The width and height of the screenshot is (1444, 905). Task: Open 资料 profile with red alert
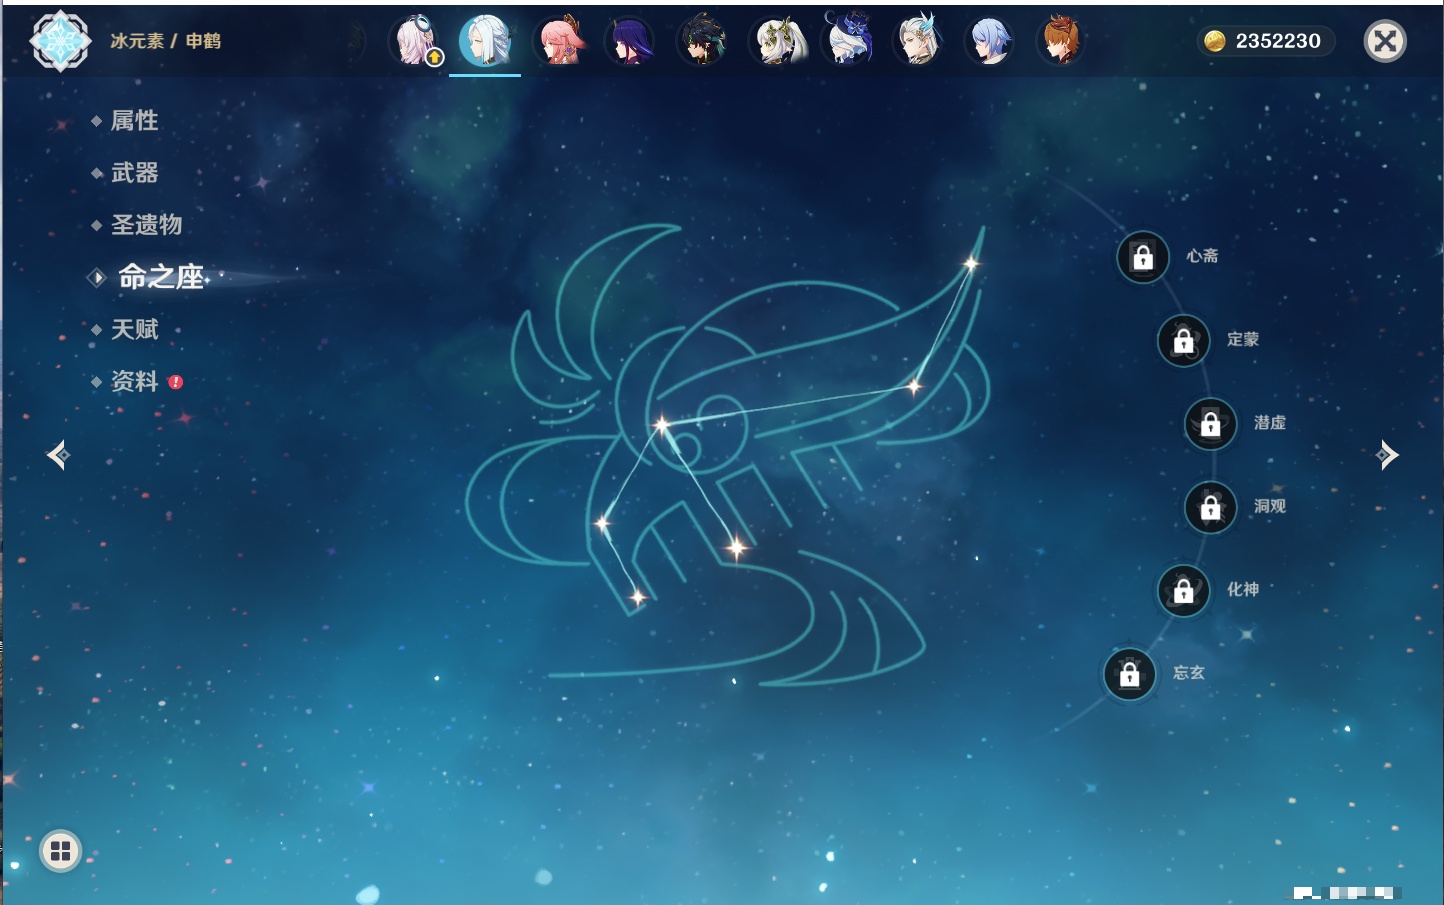(x=134, y=381)
